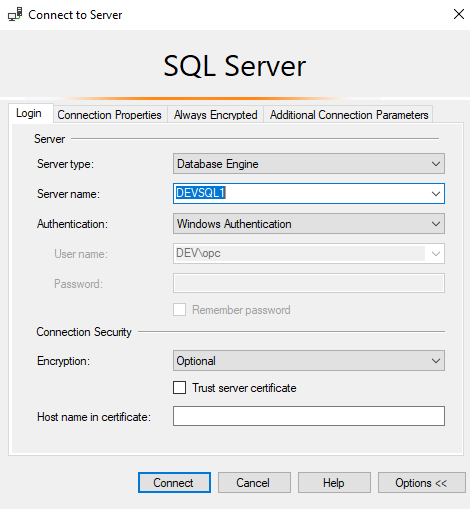Collapse options with Options << button
This screenshot has height=509, width=470.
coord(422,482)
